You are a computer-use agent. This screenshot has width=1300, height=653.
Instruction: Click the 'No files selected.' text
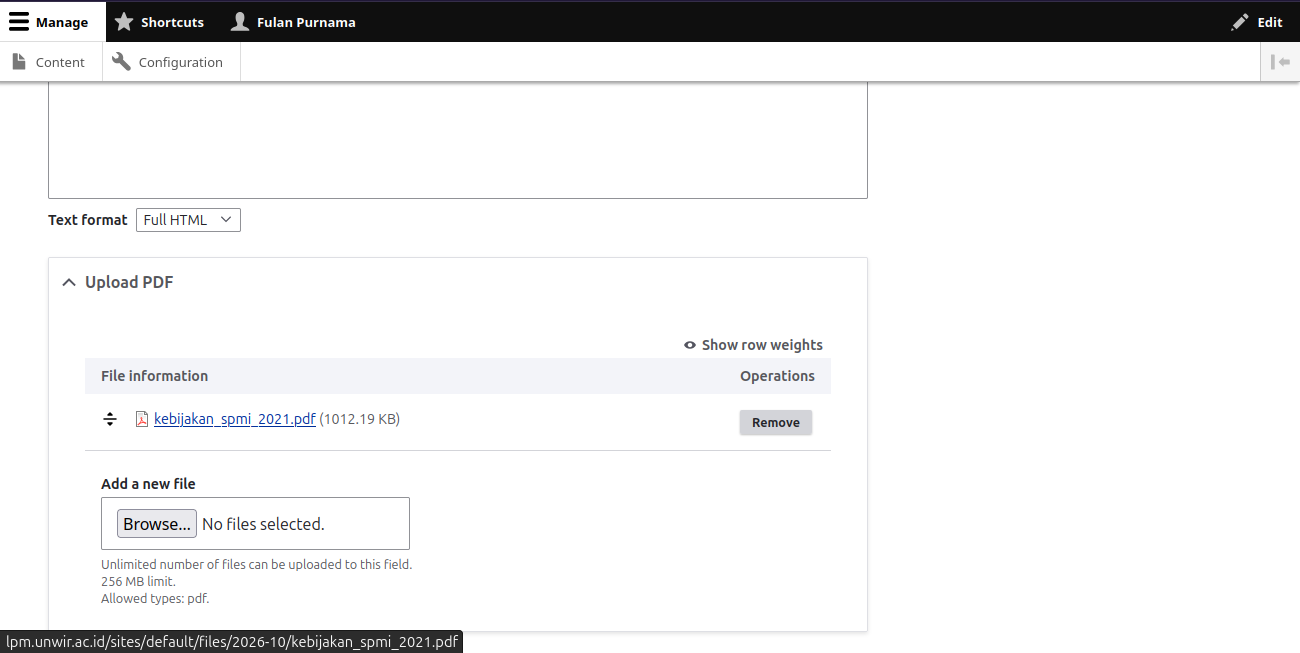click(263, 524)
